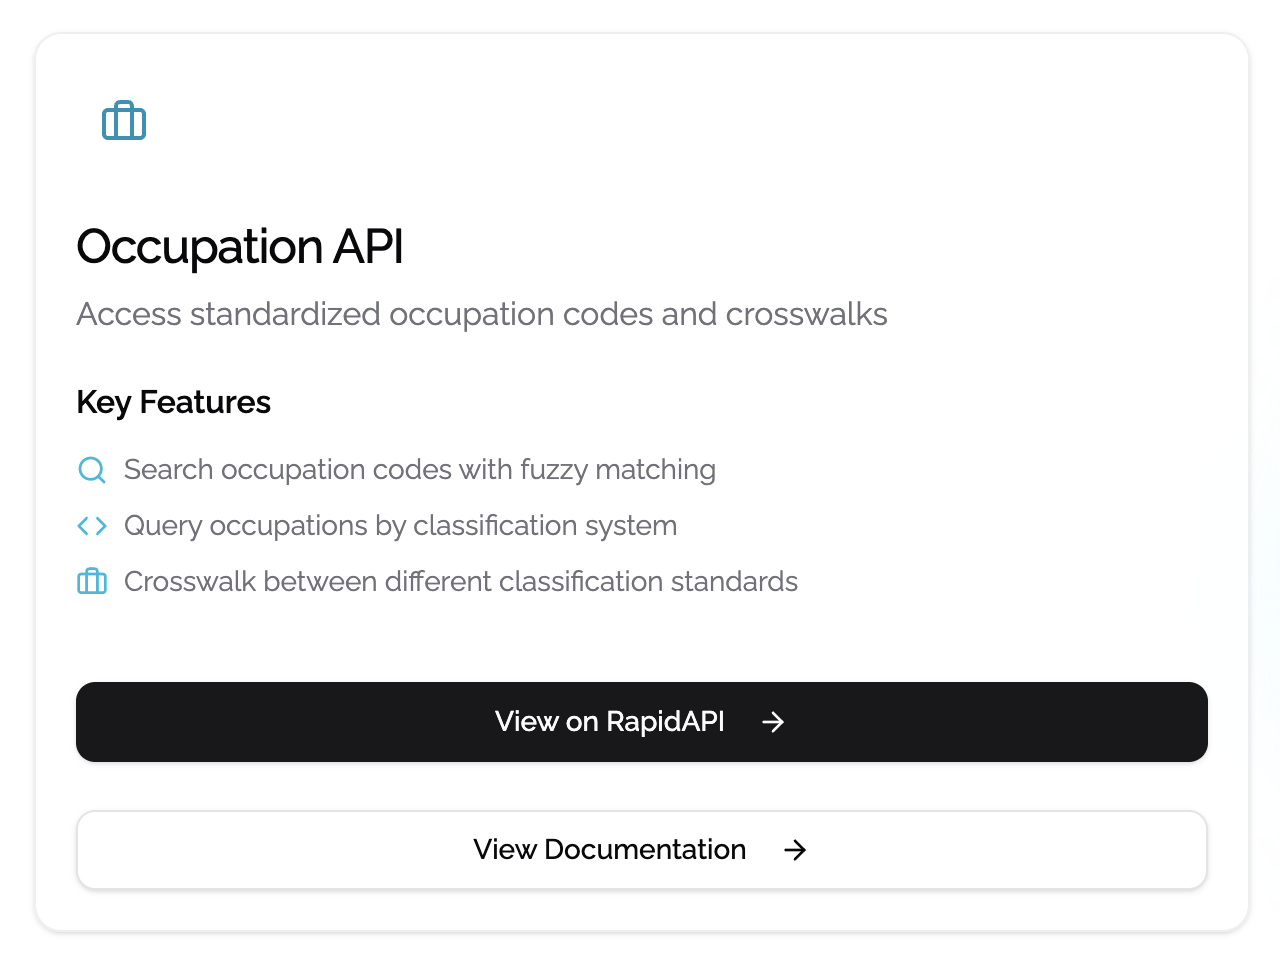Open the View on RapidAPI button
The image size is (1280, 962).
point(610,722)
